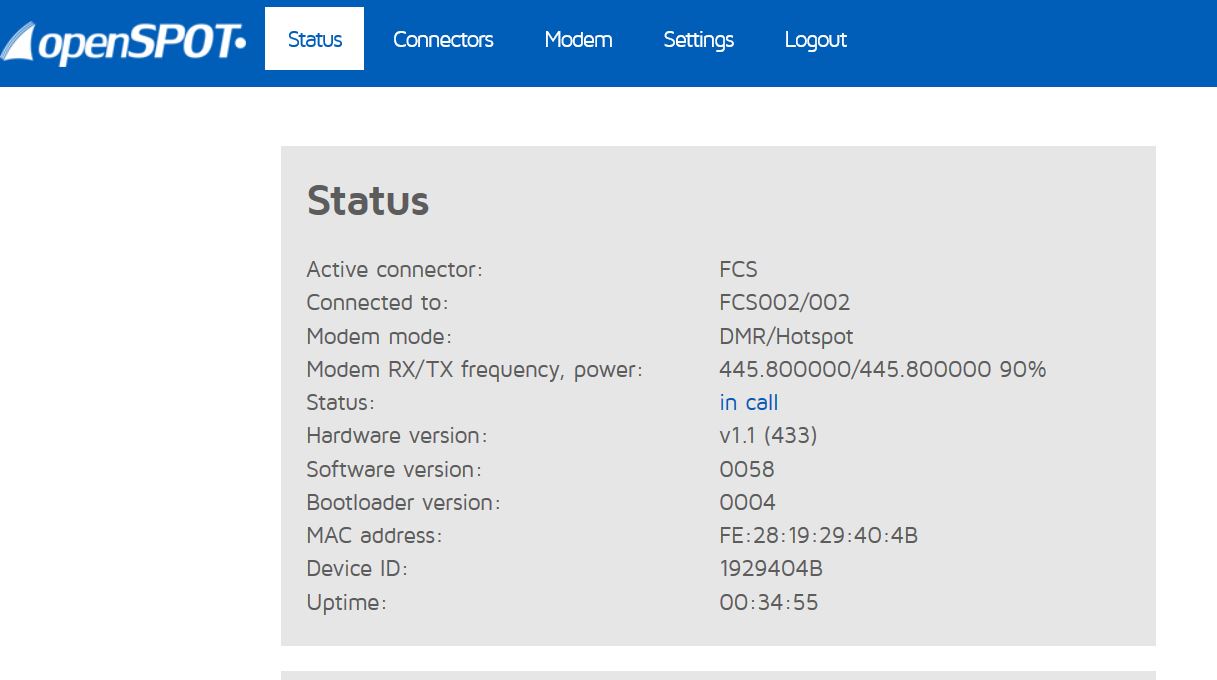Click Logout in the navigation bar
The height and width of the screenshot is (680, 1217).
[x=815, y=39]
